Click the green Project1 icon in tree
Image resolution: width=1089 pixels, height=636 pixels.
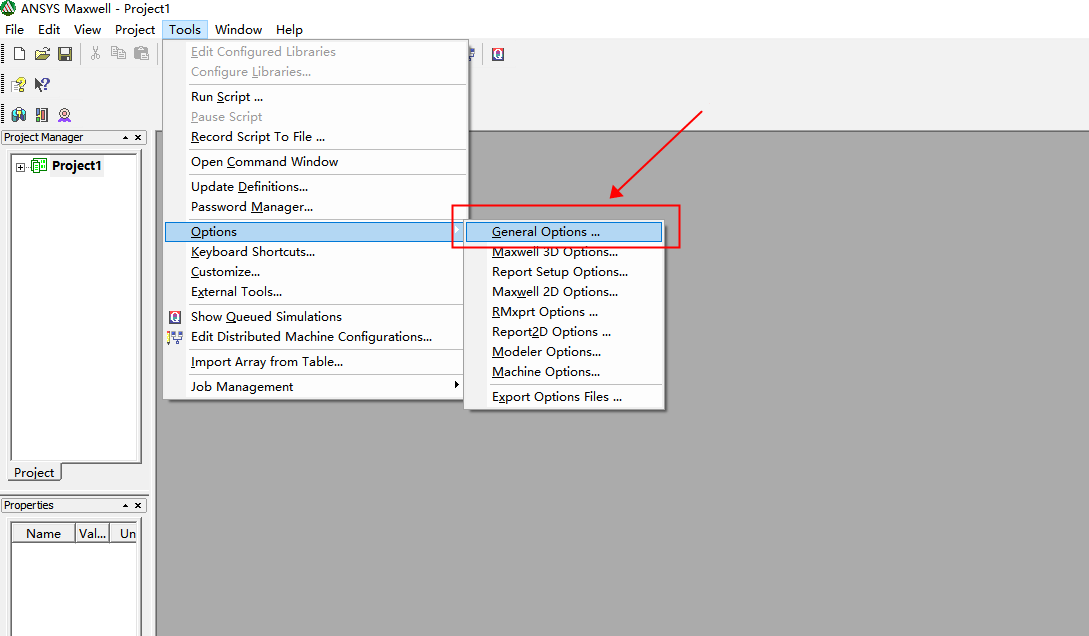pyautogui.click(x=40, y=166)
